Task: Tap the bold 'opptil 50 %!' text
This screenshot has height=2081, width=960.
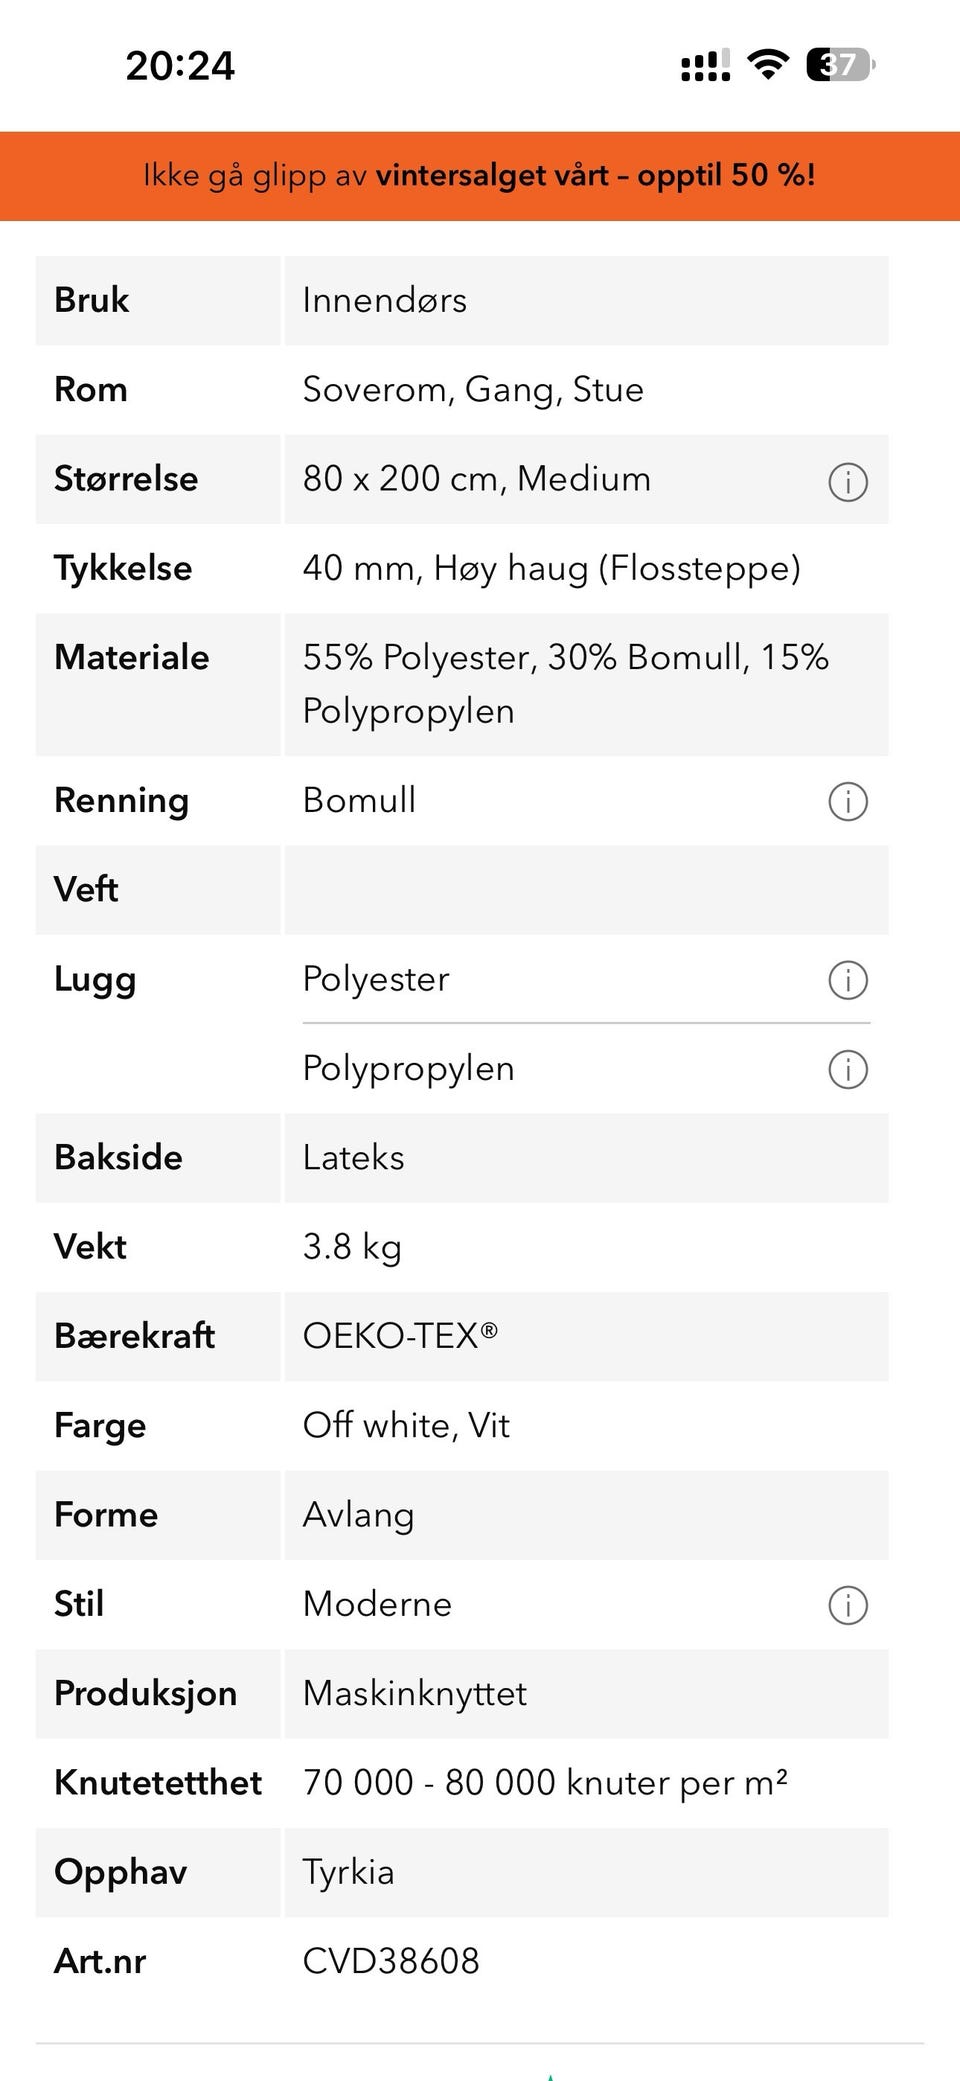Action: coord(726,176)
